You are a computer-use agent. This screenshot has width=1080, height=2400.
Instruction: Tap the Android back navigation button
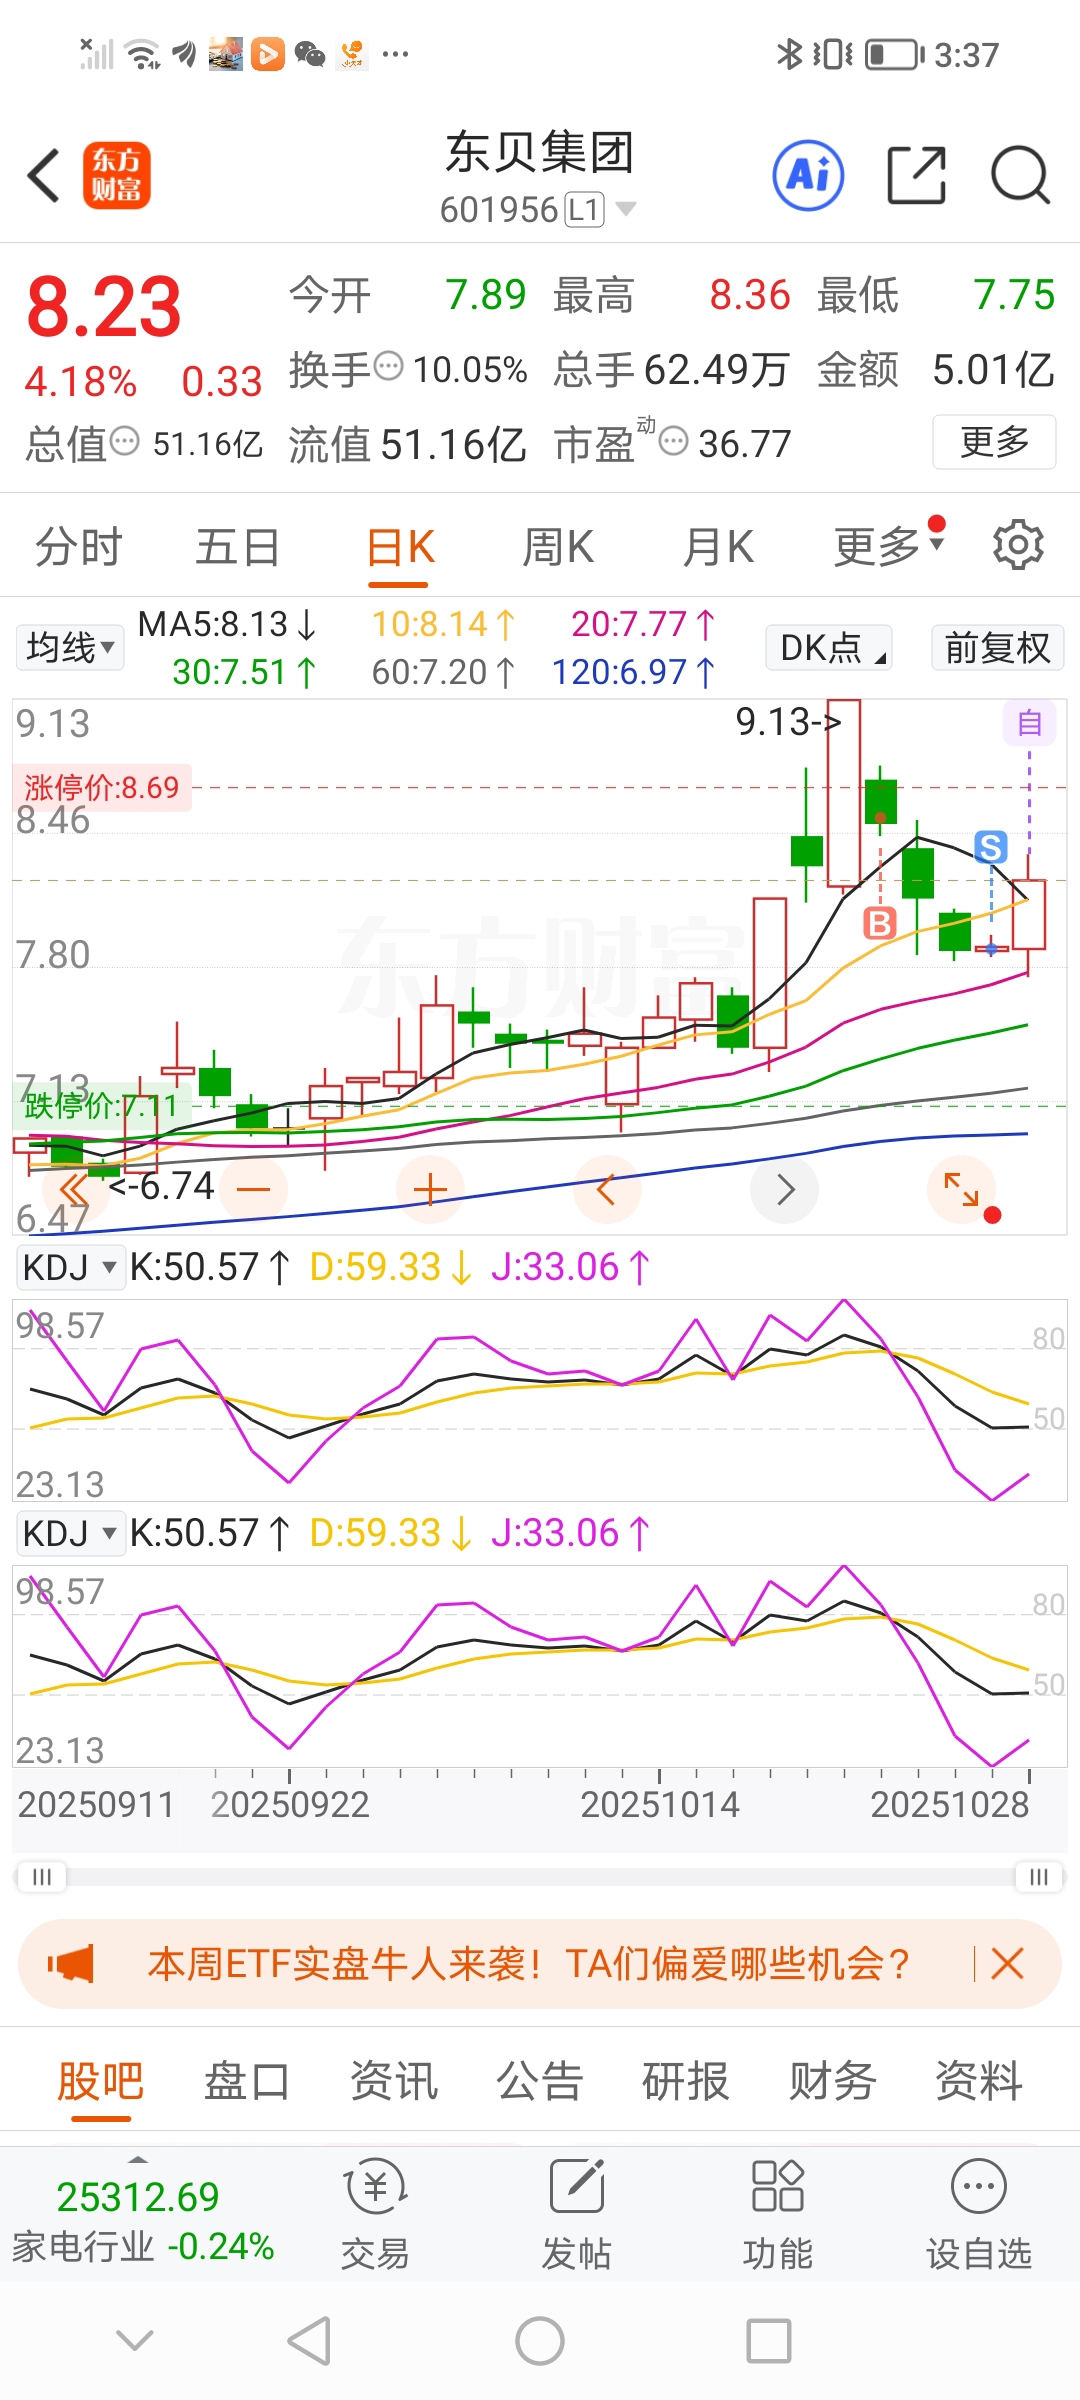point(309,2341)
